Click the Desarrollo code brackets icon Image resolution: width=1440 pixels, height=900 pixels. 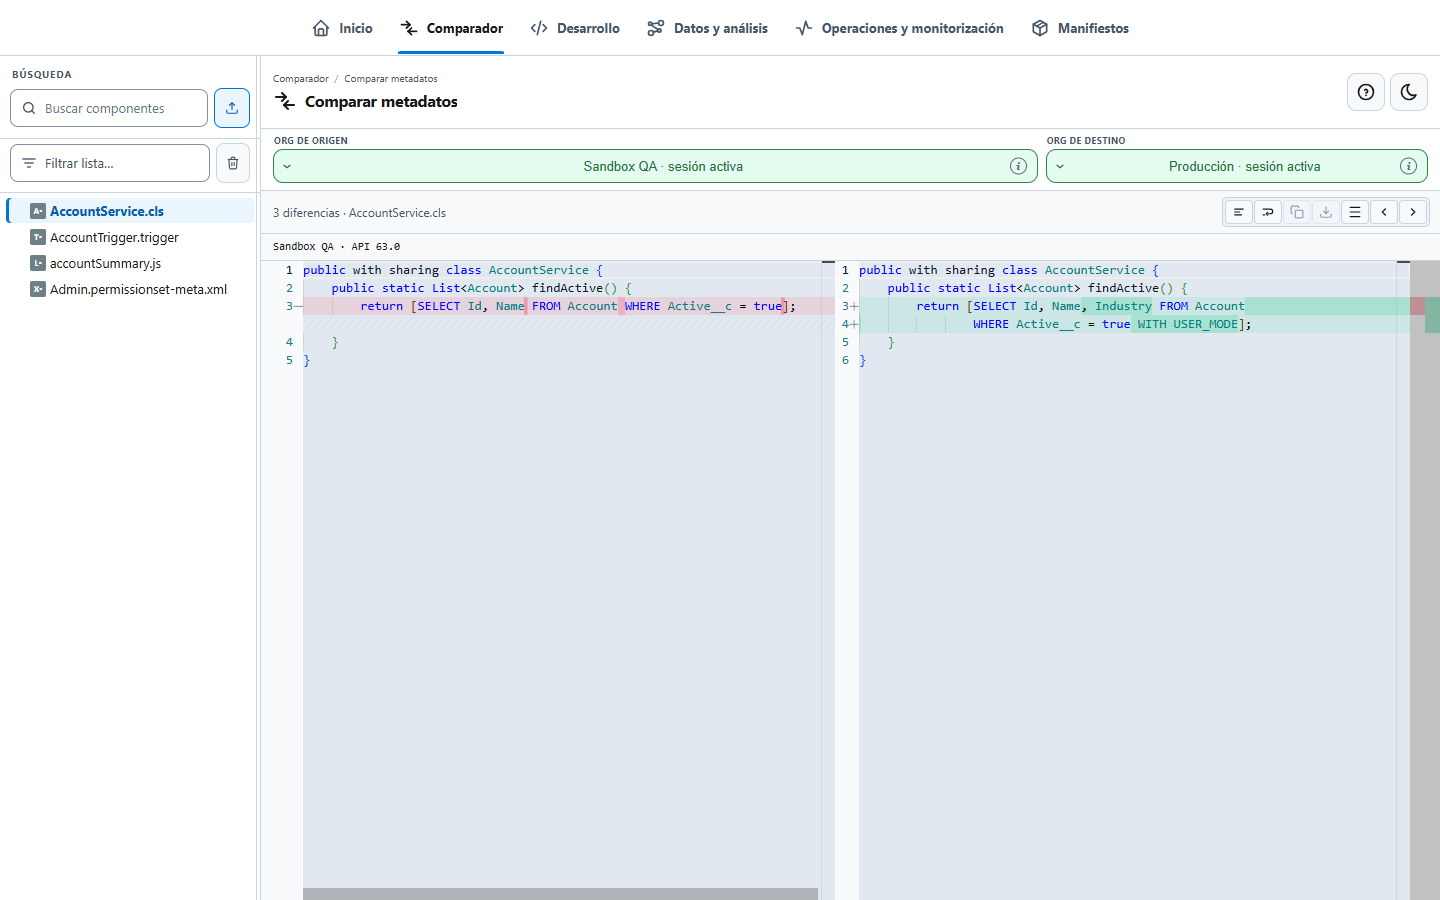coord(539,28)
